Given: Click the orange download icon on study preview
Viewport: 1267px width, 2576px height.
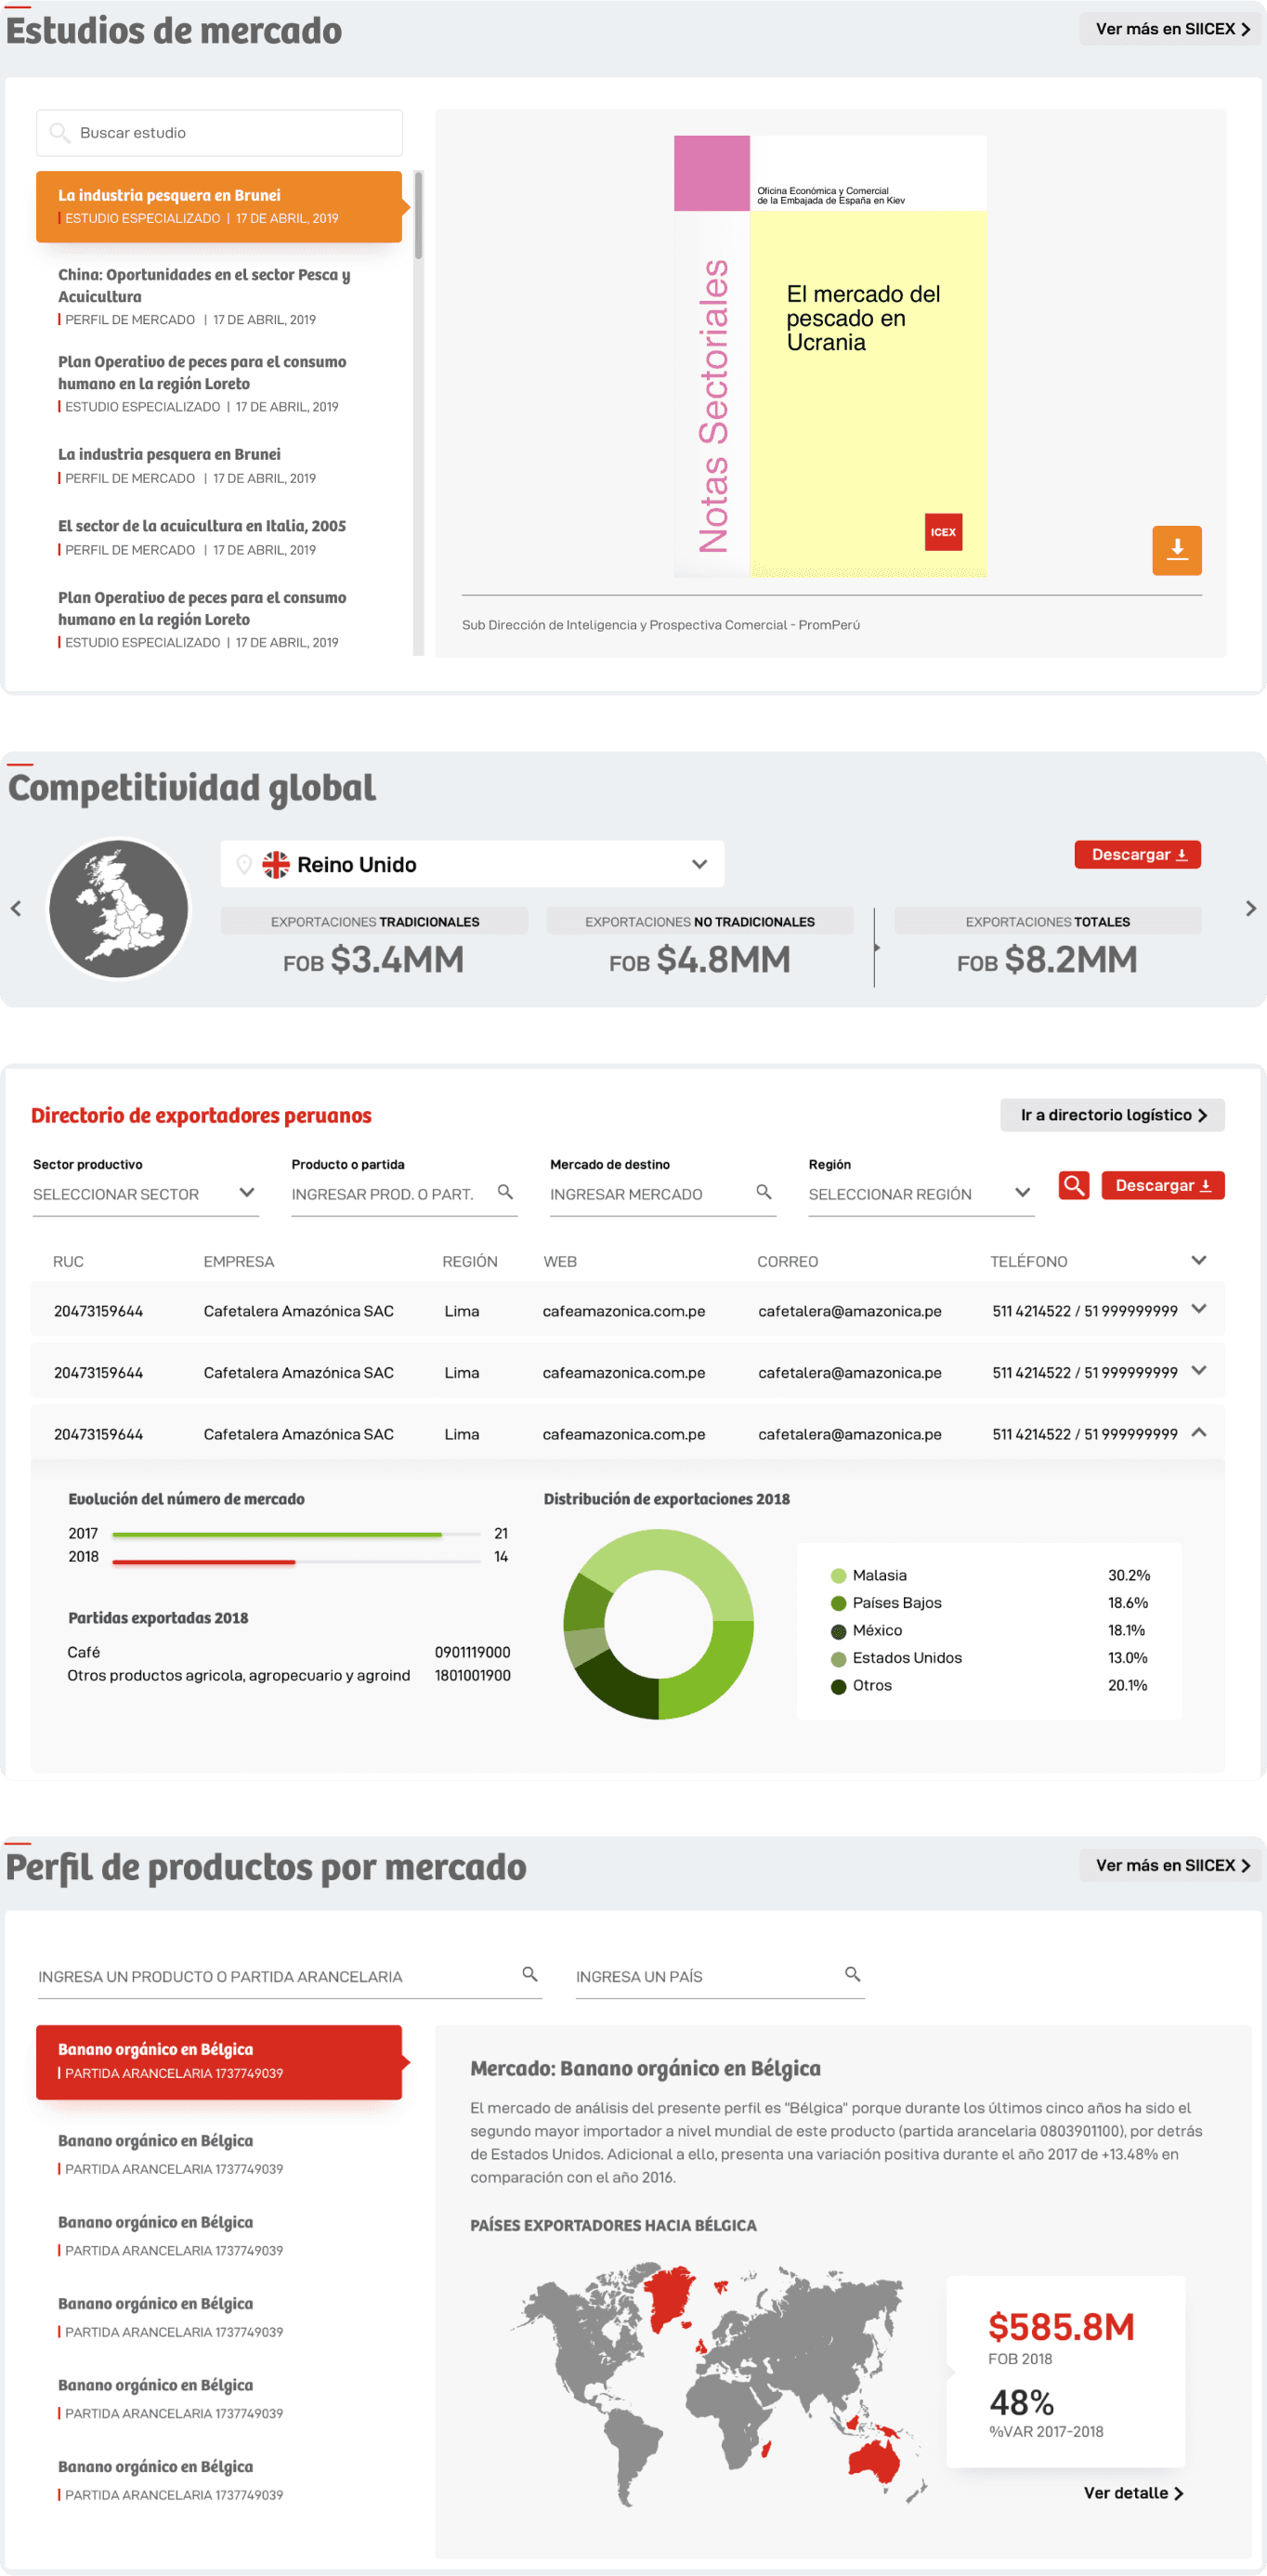Looking at the screenshot, I should (x=1176, y=550).
